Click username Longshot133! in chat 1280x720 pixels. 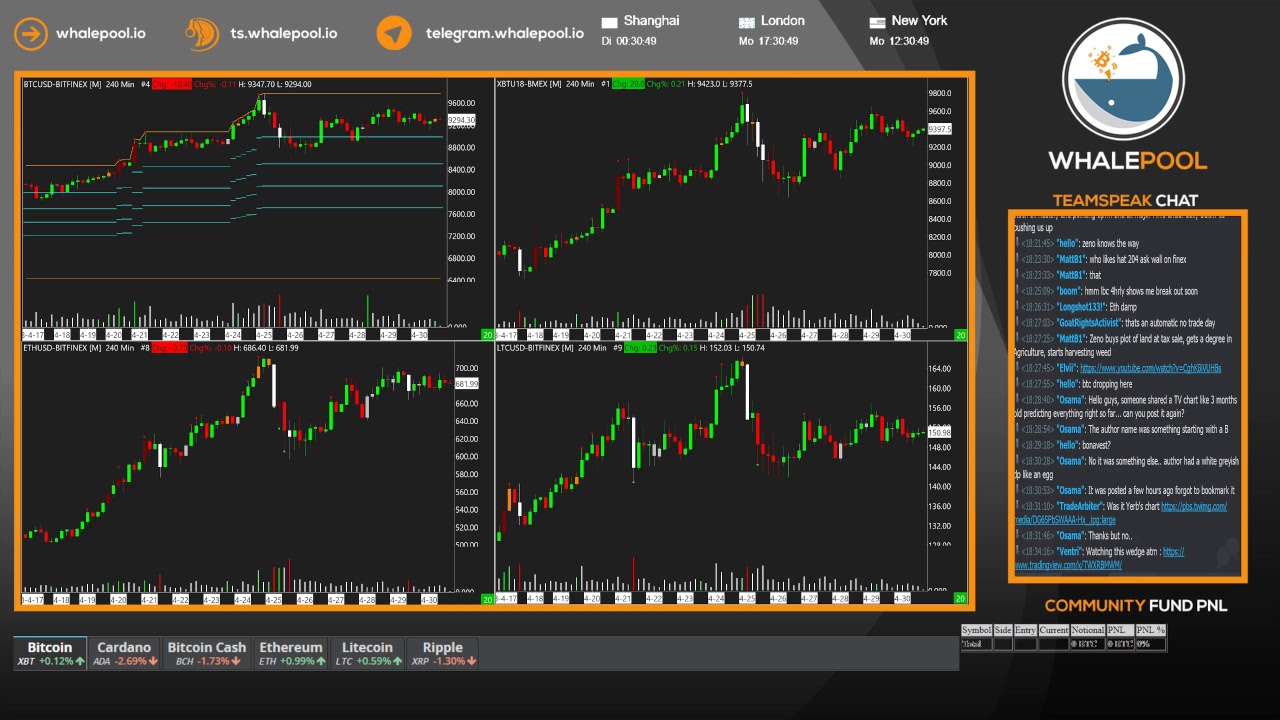tap(1082, 307)
